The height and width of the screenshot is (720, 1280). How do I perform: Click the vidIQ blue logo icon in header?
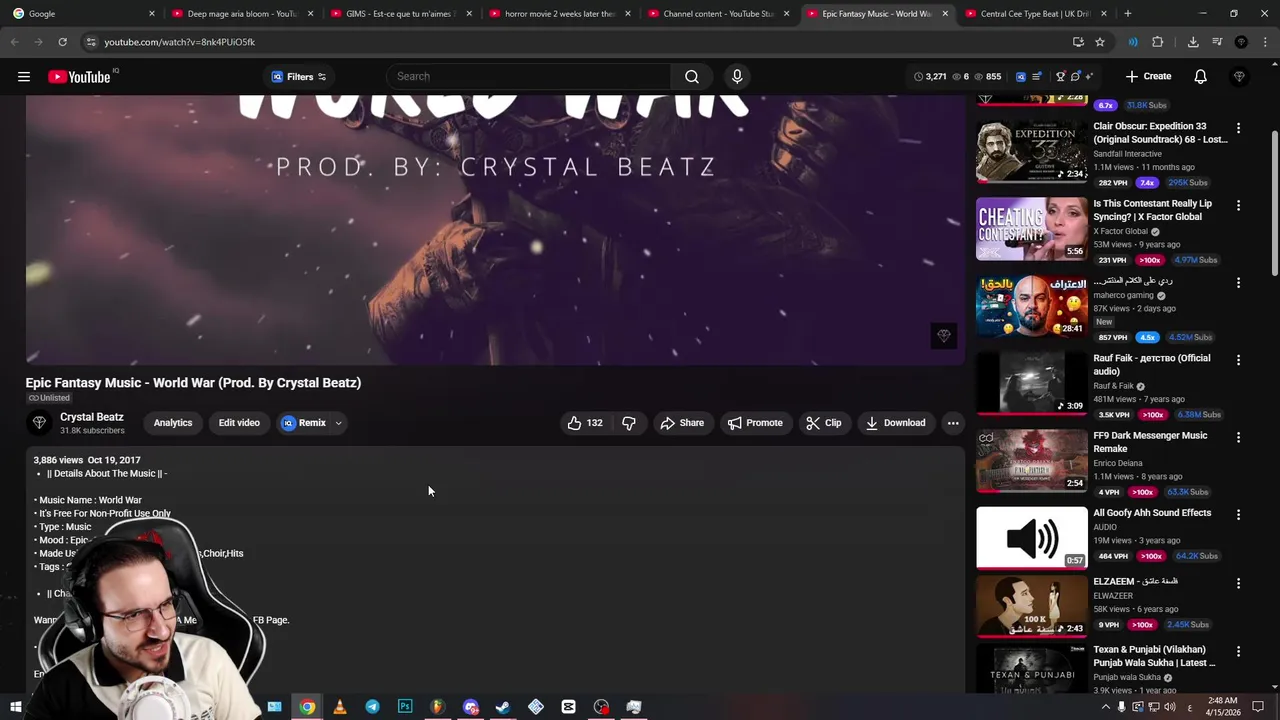tap(1021, 76)
